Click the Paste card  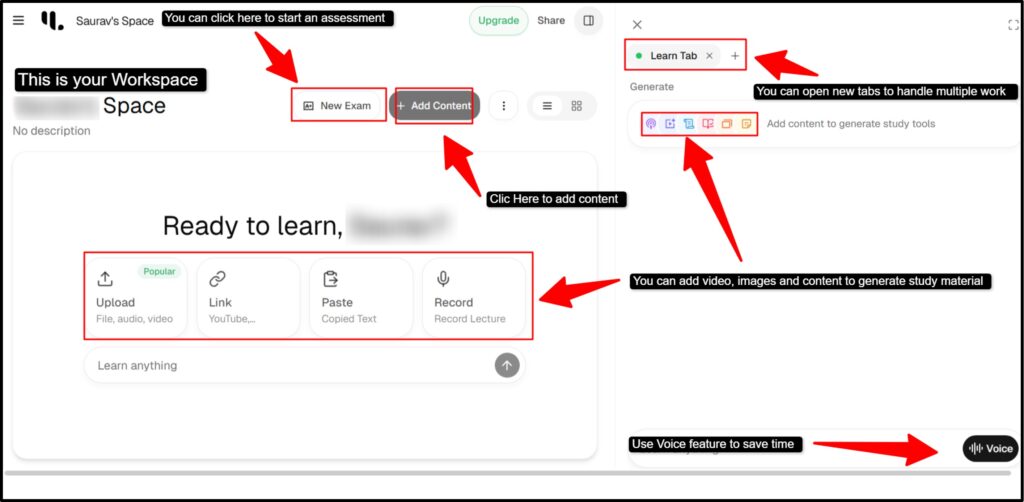point(361,297)
